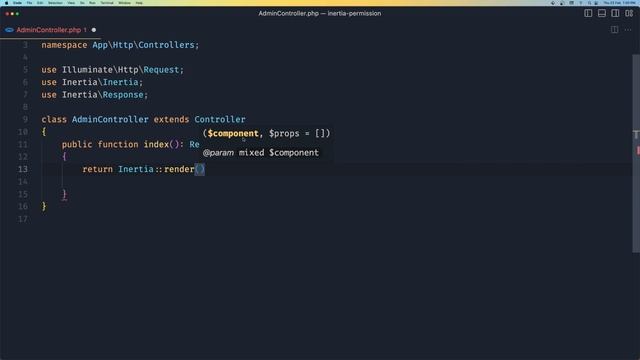640x360 pixels.
Task: Toggle the primary side bar layout icon
Action: (588, 13)
